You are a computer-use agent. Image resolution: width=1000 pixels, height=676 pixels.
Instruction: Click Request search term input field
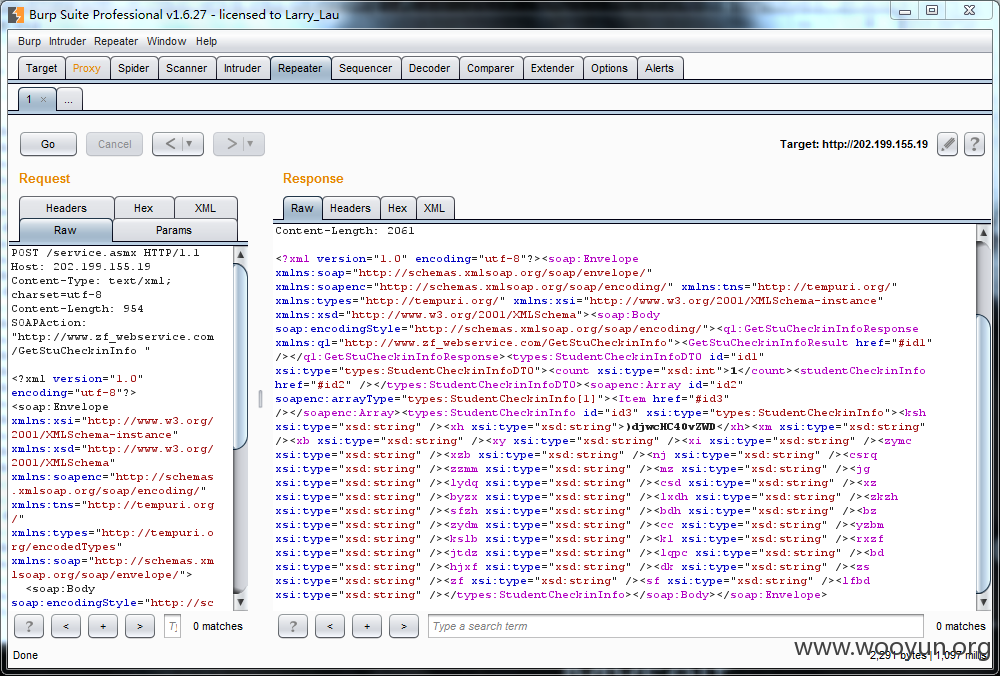point(172,626)
